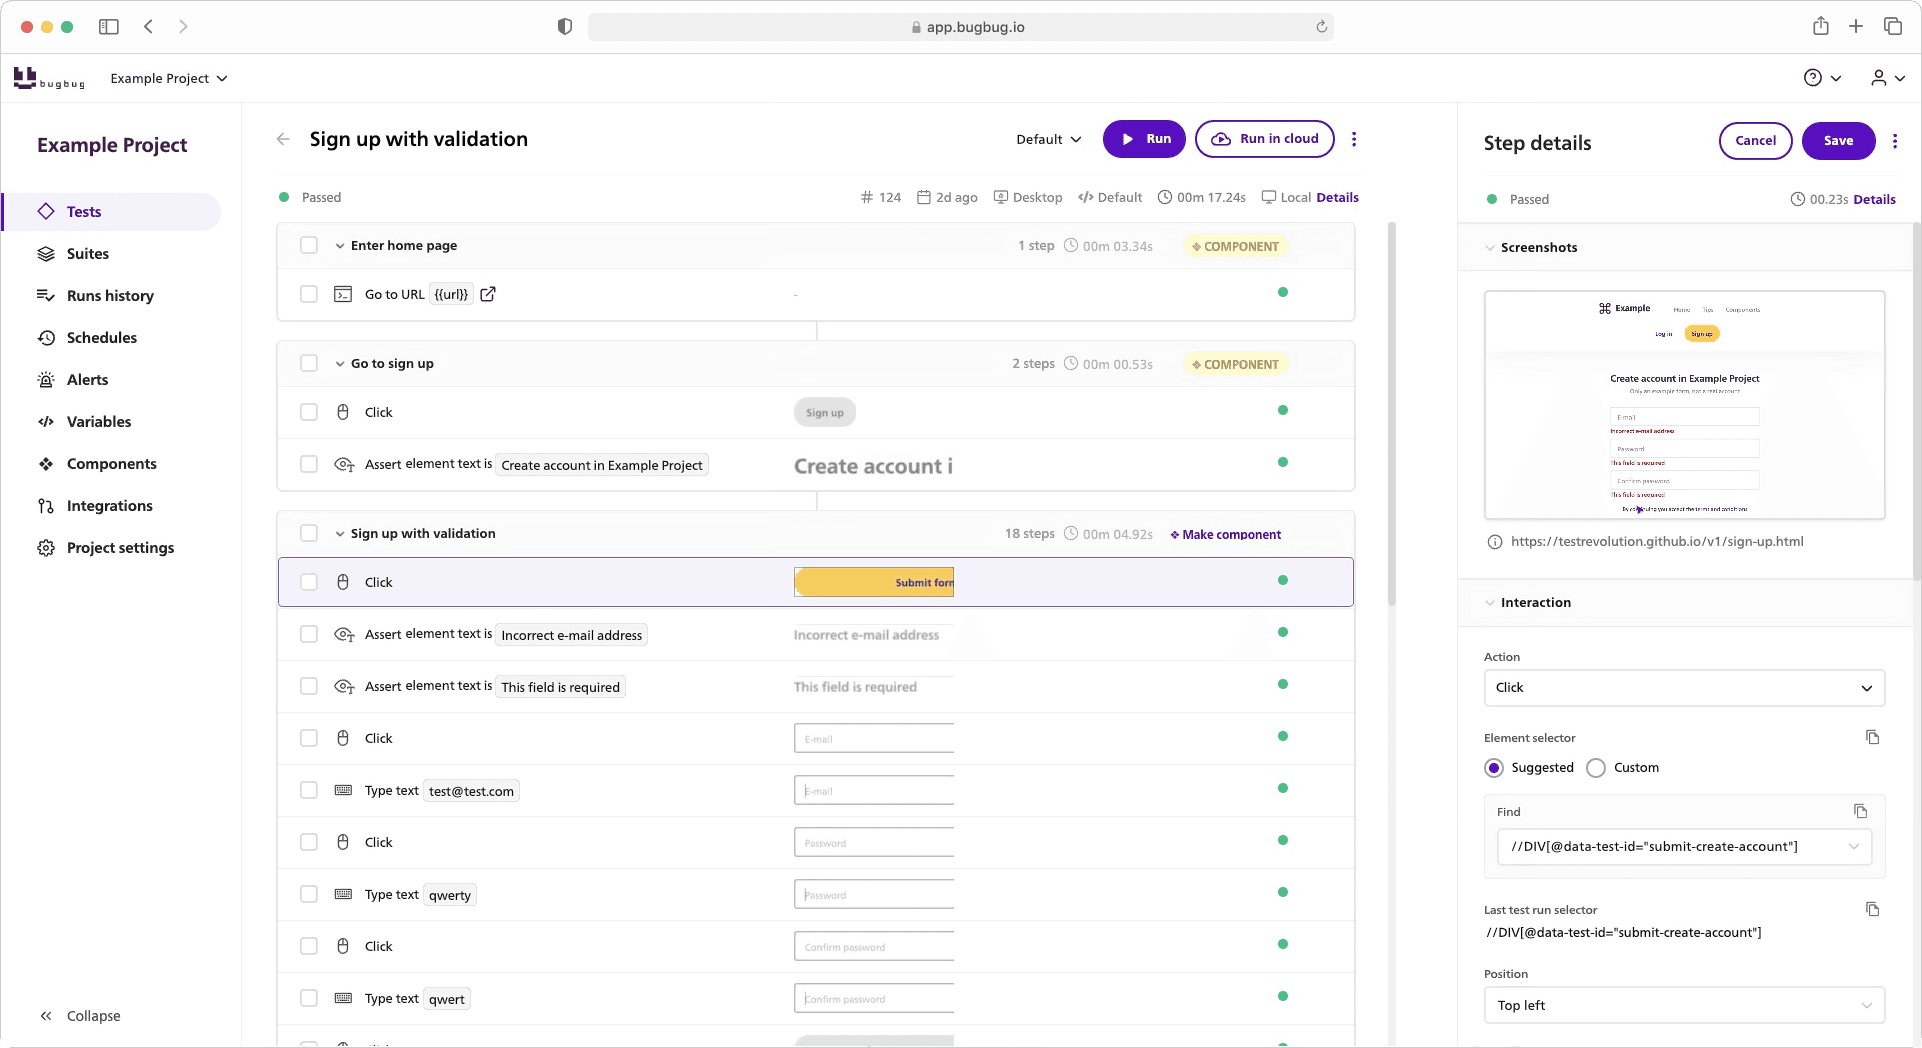Open the Example Project dropdown in top bar
1922x1048 pixels.
click(169, 78)
